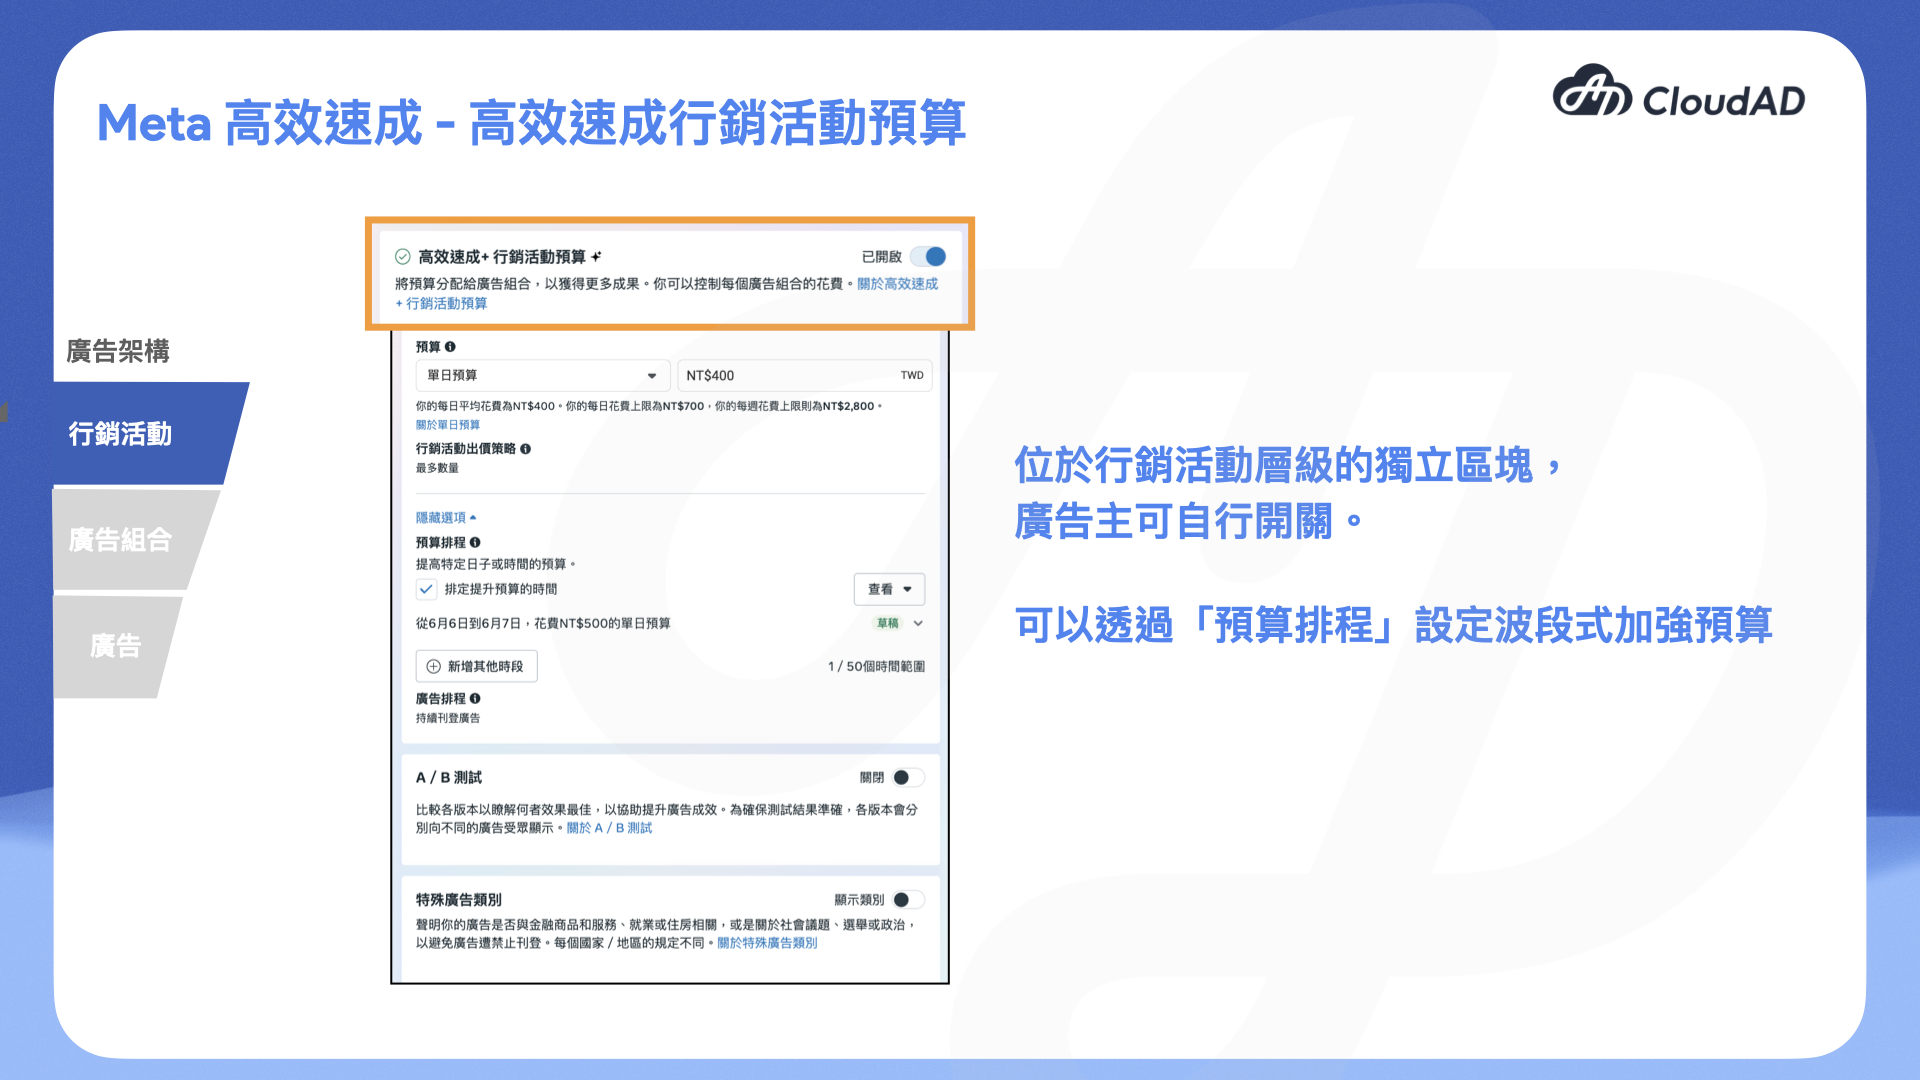The width and height of the screenshot is (1920, 1080).
Task: Select the 廣告組合 sidebar item
Action: pyautogui.click(x=120, y=540)
